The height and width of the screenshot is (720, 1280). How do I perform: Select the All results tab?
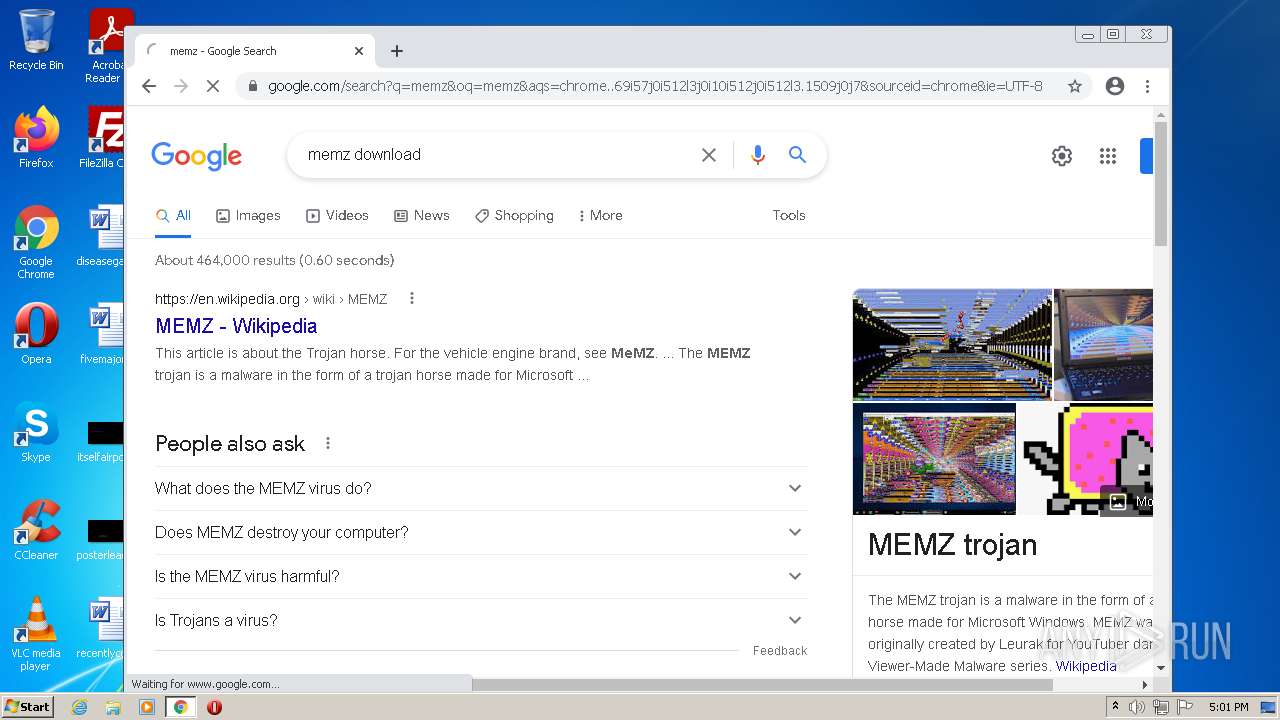(173, 215)
